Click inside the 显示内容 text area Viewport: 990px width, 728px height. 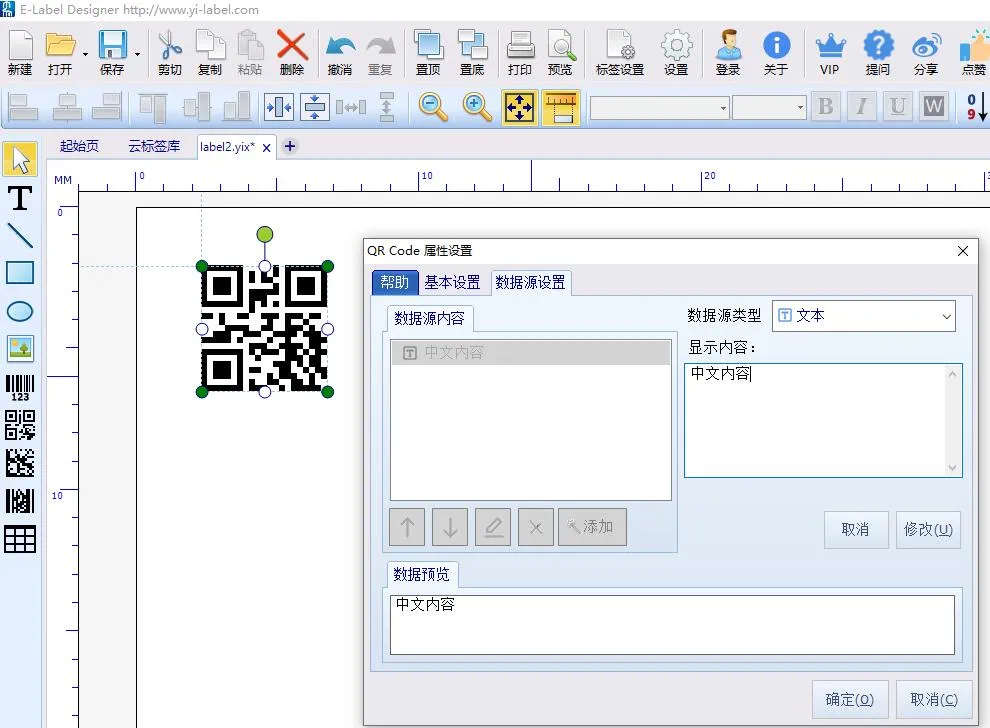[823, 420]
